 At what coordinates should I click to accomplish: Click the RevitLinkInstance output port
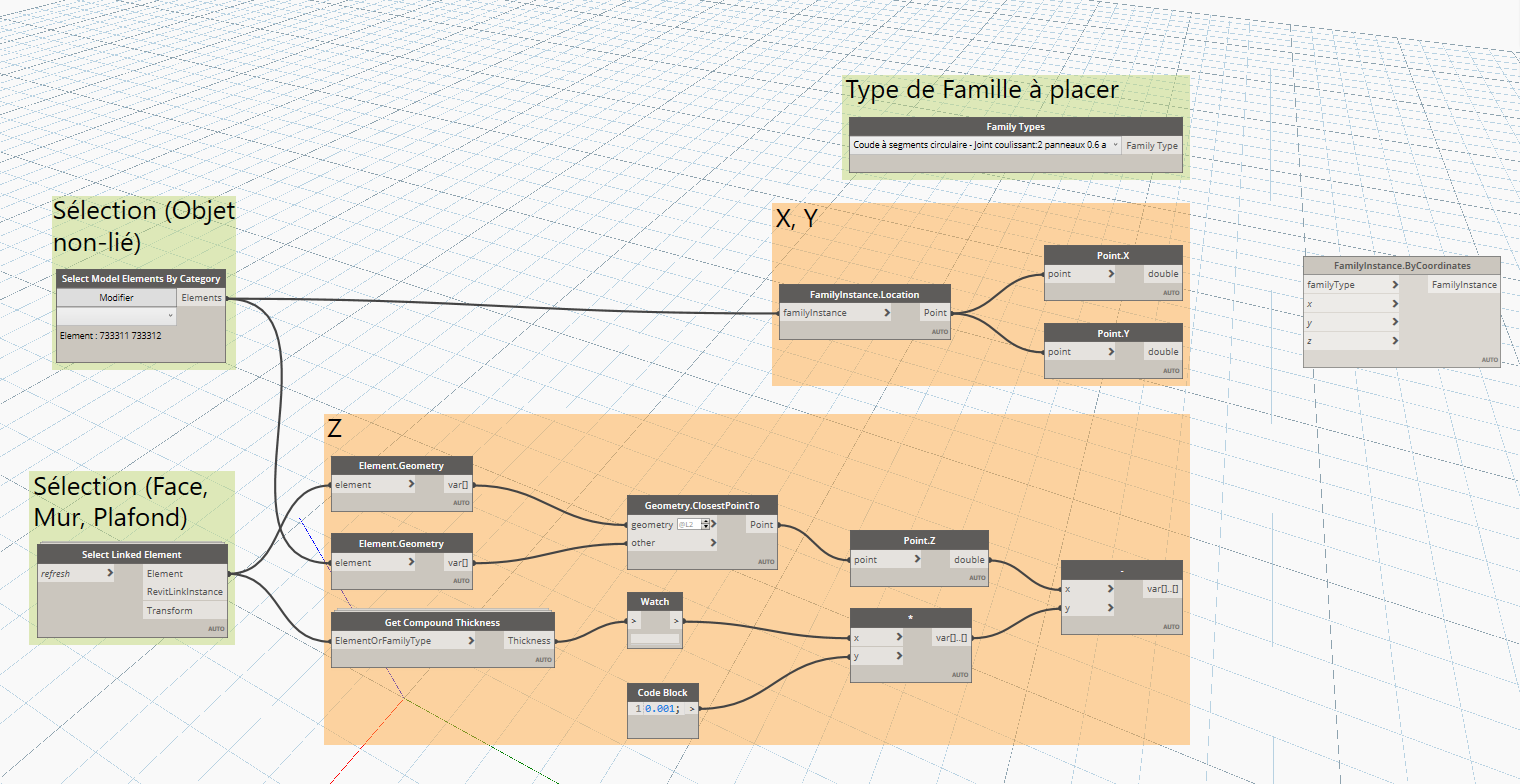pyautogui.click(x=184, y=592)
